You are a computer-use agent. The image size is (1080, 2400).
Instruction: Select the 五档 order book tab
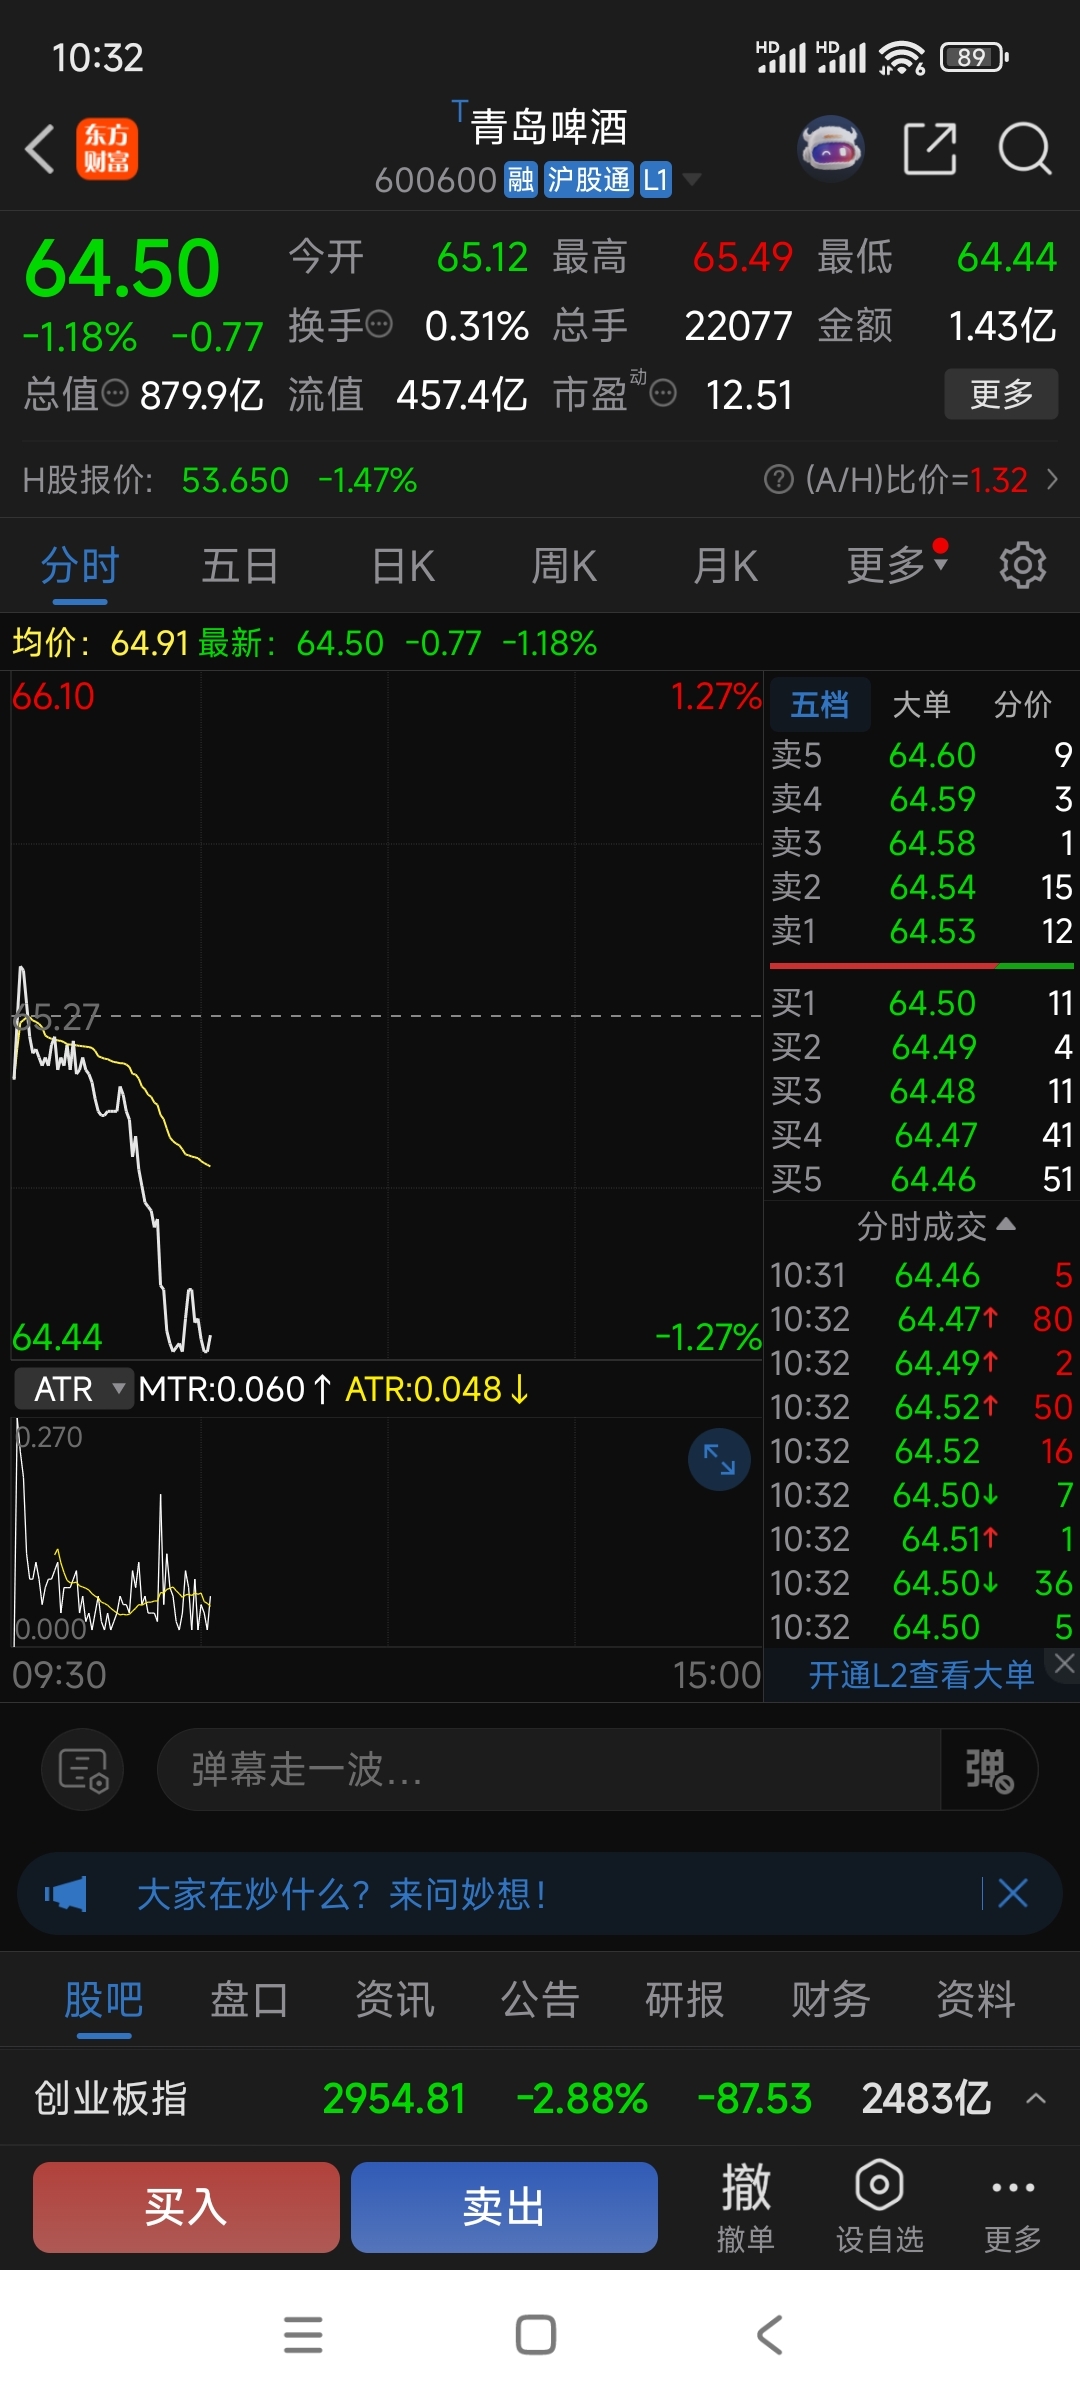point(820,705)
